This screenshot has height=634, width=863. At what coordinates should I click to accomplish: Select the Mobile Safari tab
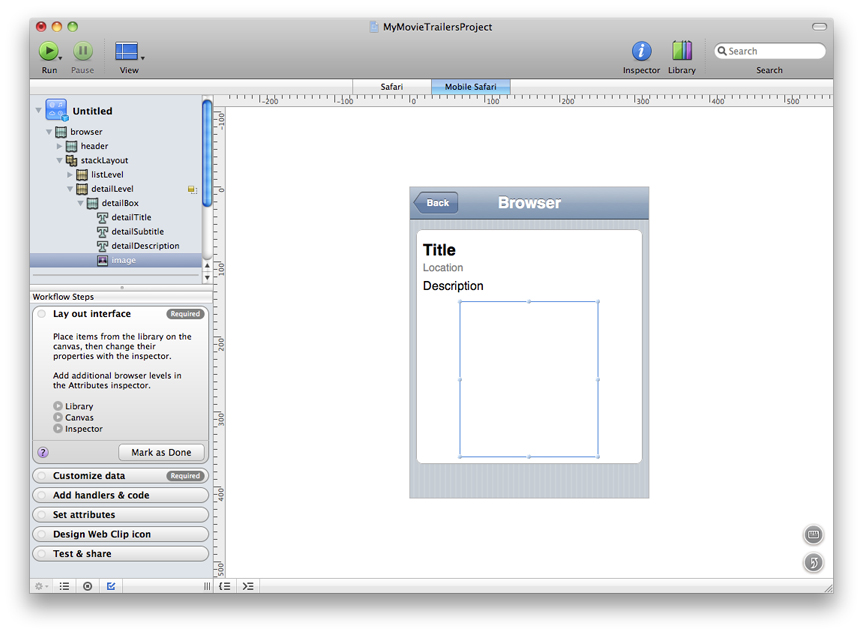point(470,87)
